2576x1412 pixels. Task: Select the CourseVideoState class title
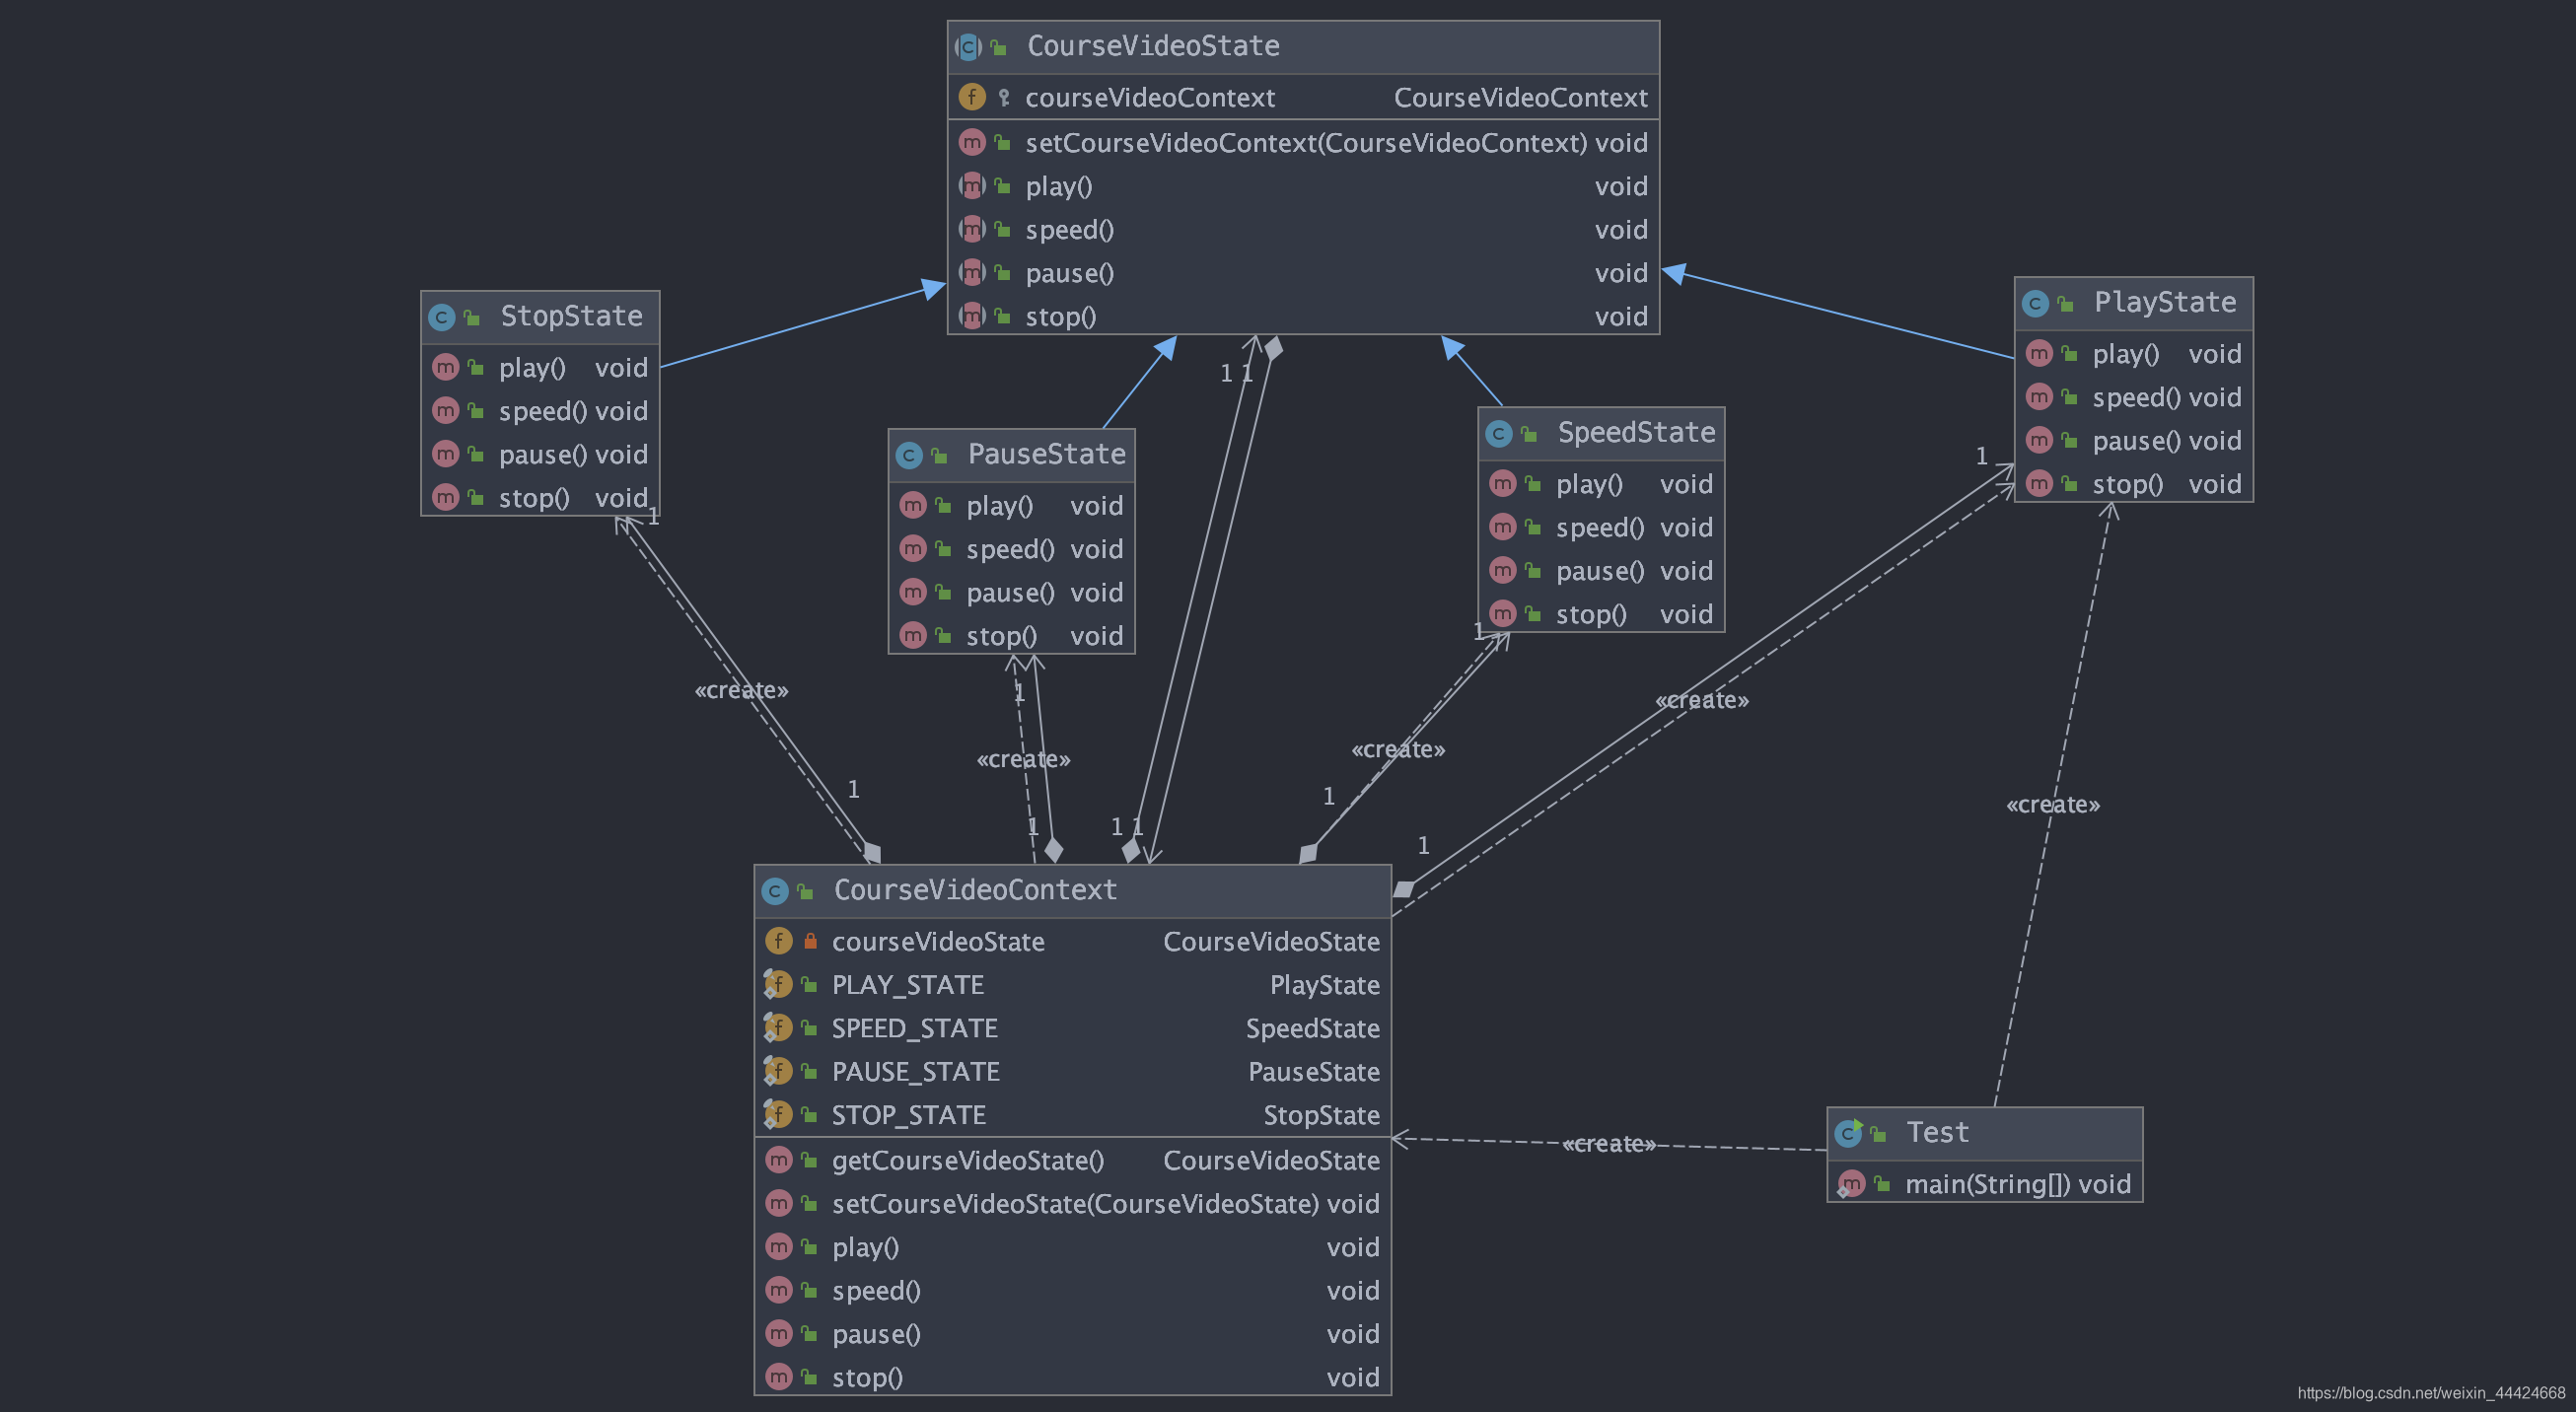point(1153,46)
